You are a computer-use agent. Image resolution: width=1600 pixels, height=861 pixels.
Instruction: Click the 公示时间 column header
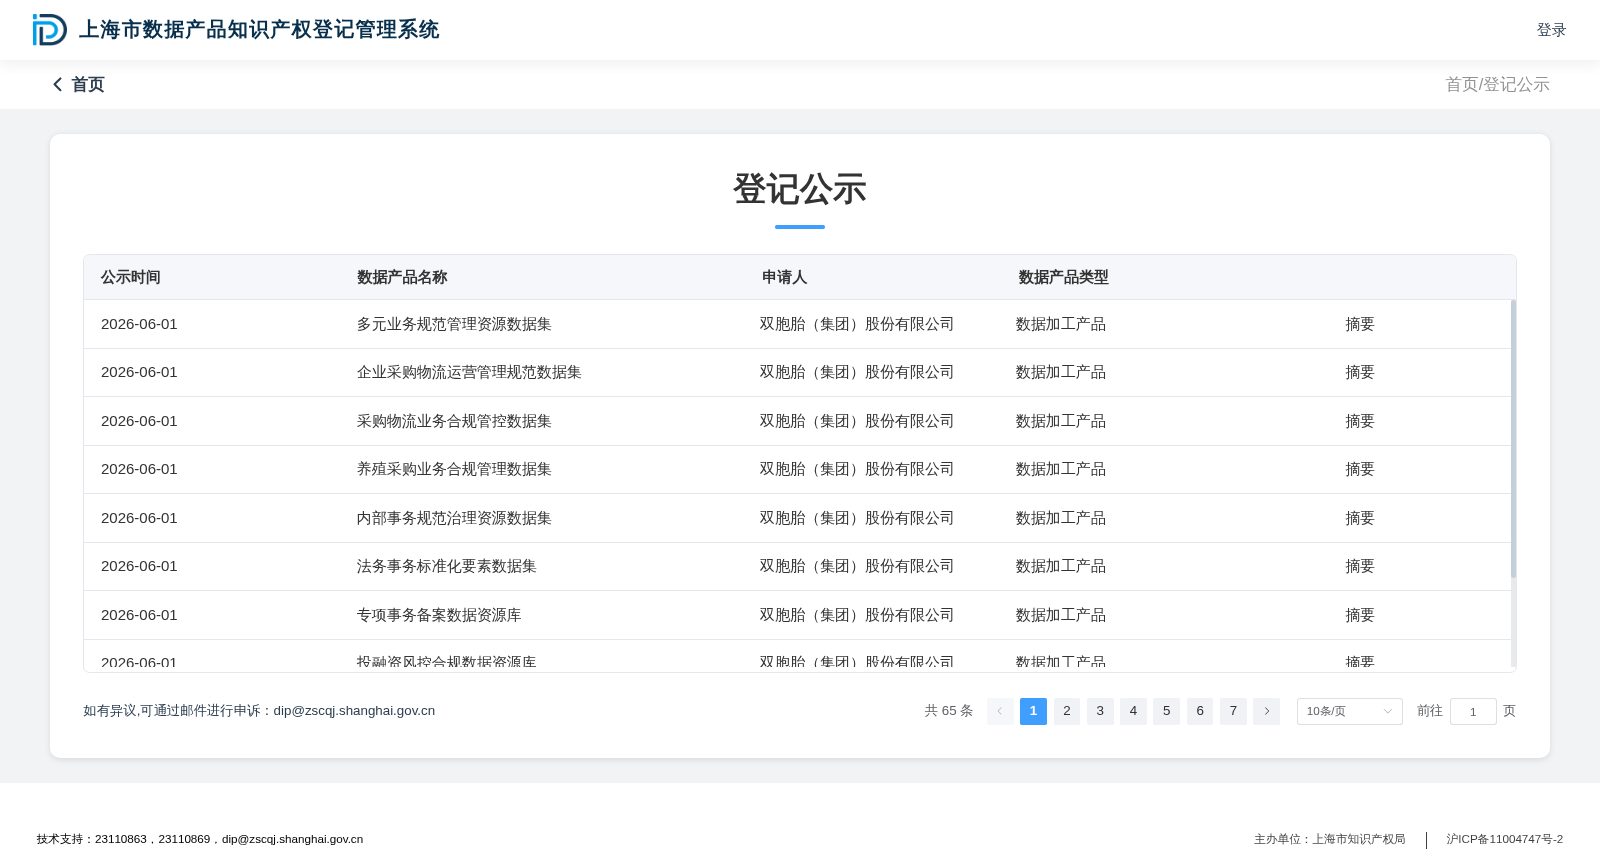[x=131, y=277]
